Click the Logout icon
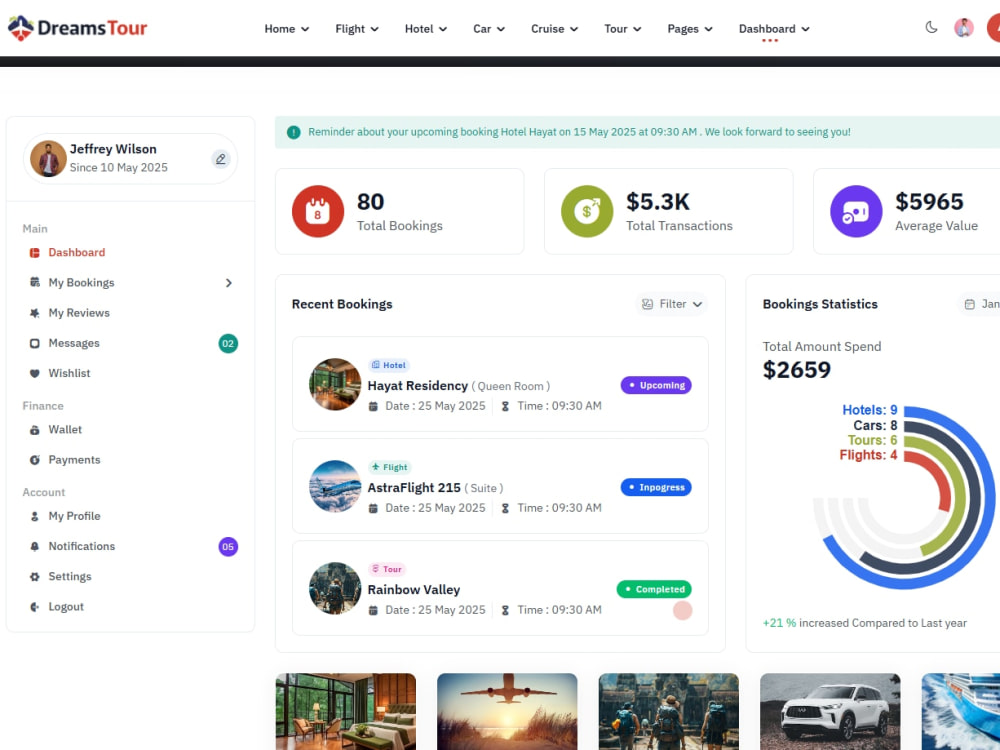Image resolution: width=1000 pixels, height=750 pixels. click(x=34, y=607)
